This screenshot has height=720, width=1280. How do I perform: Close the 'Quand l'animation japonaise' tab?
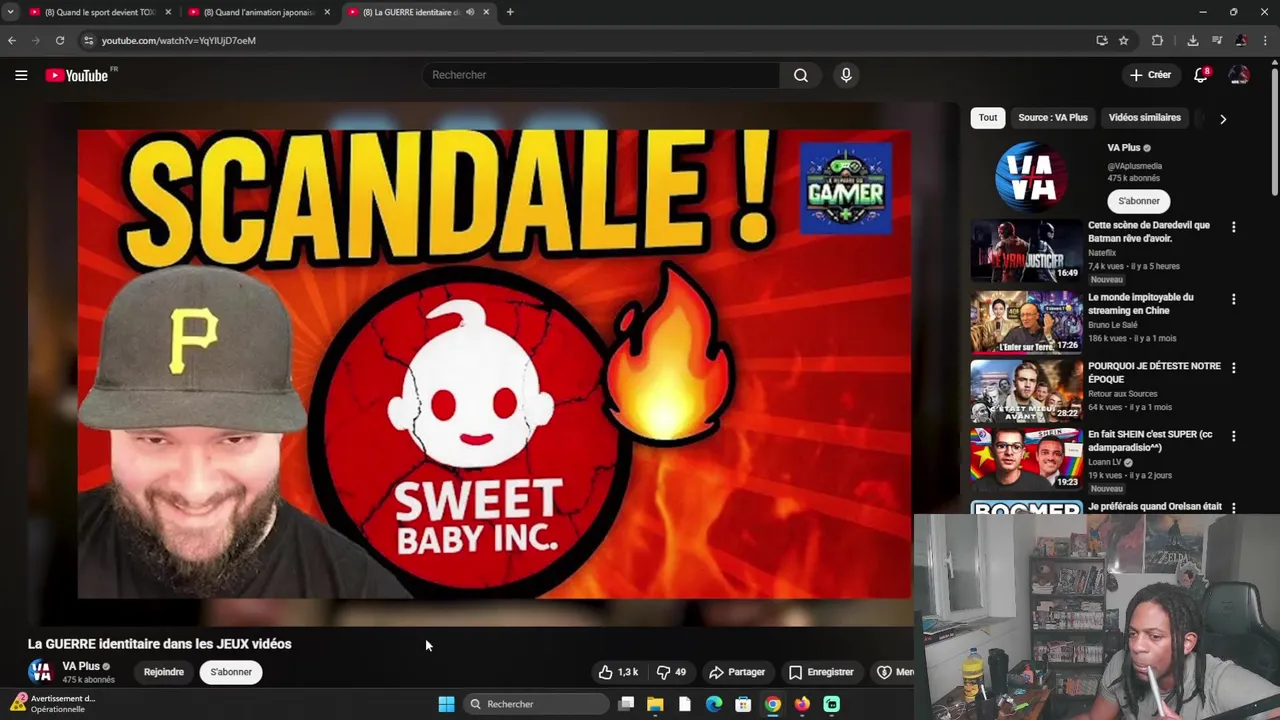327,12
